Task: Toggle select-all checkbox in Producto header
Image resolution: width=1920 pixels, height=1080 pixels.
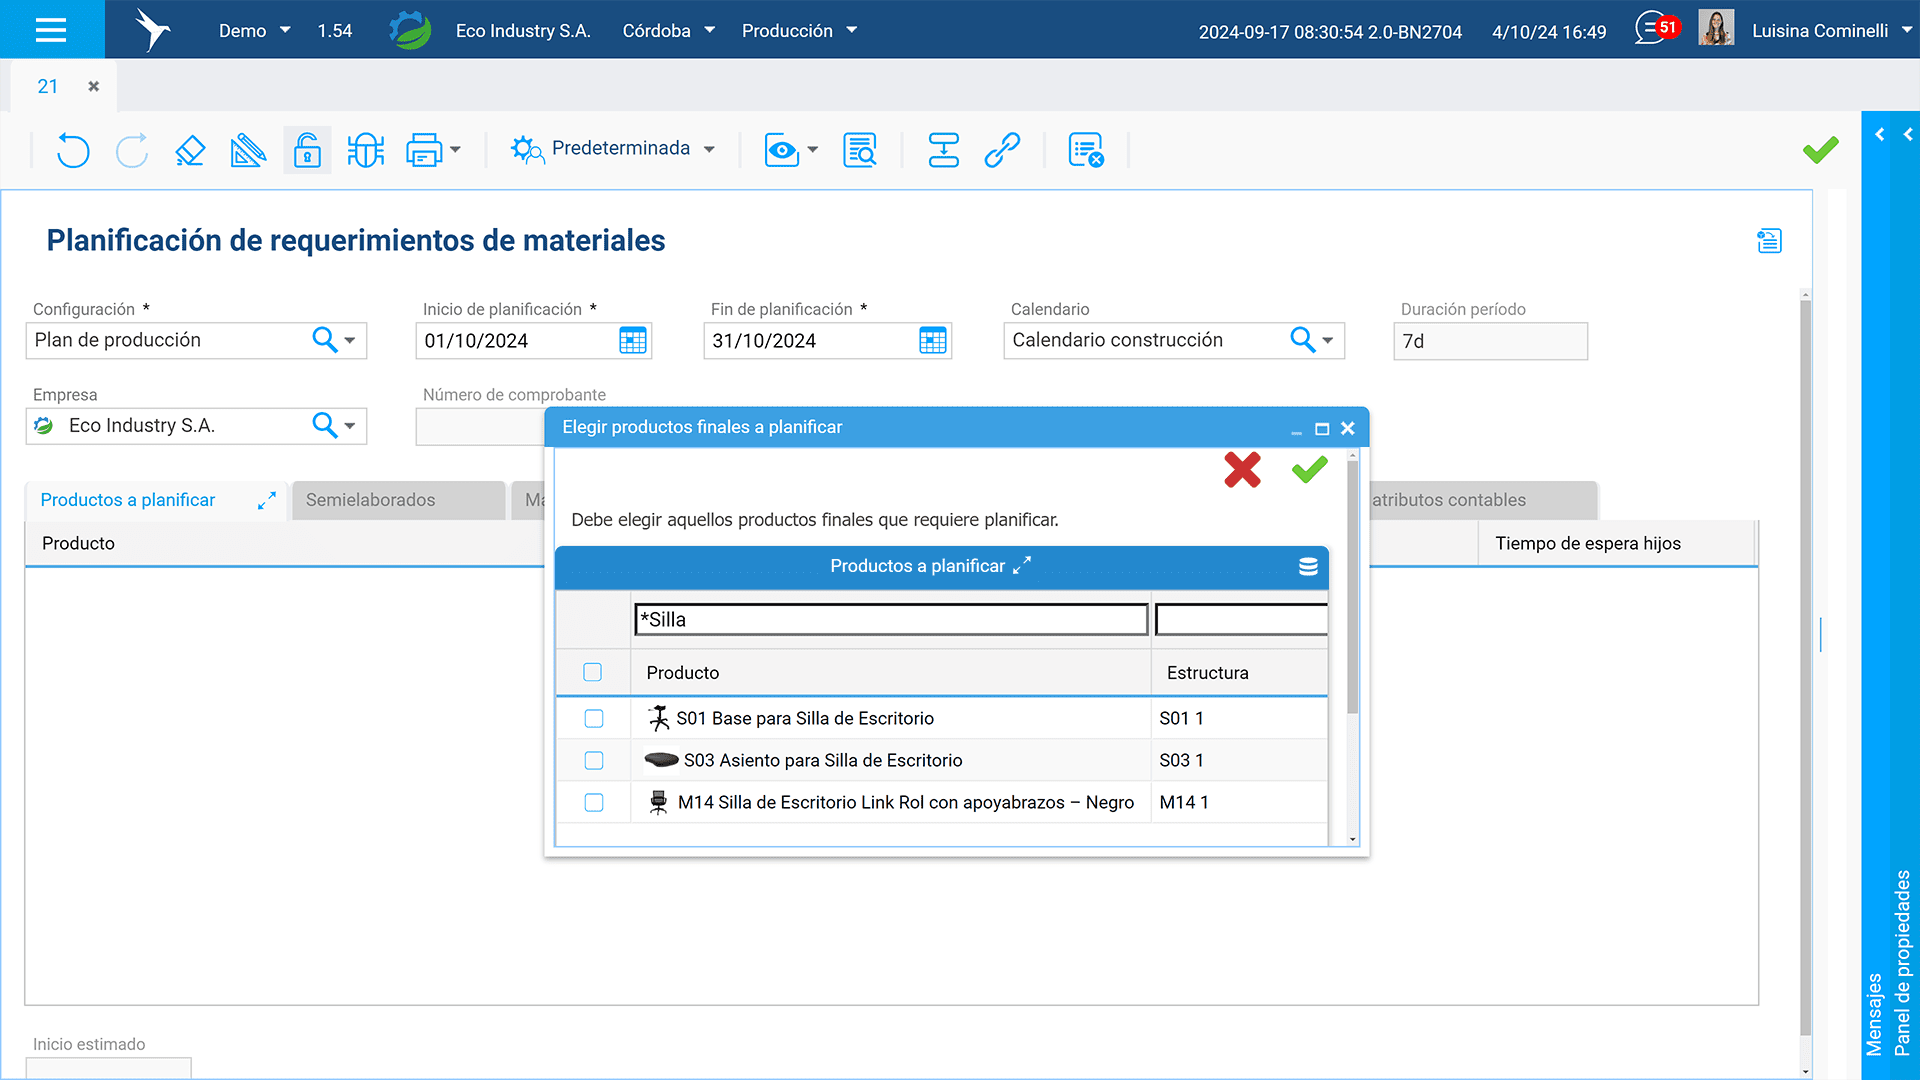Action: [x=593, y=672]
